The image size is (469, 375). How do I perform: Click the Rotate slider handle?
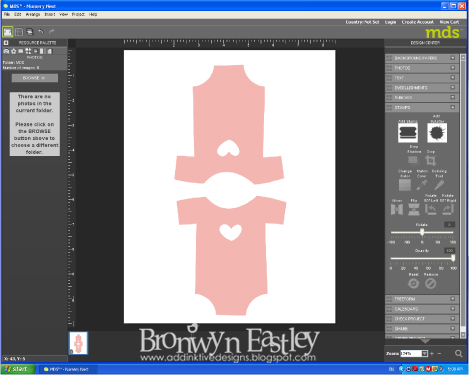(x=422, y=232)
